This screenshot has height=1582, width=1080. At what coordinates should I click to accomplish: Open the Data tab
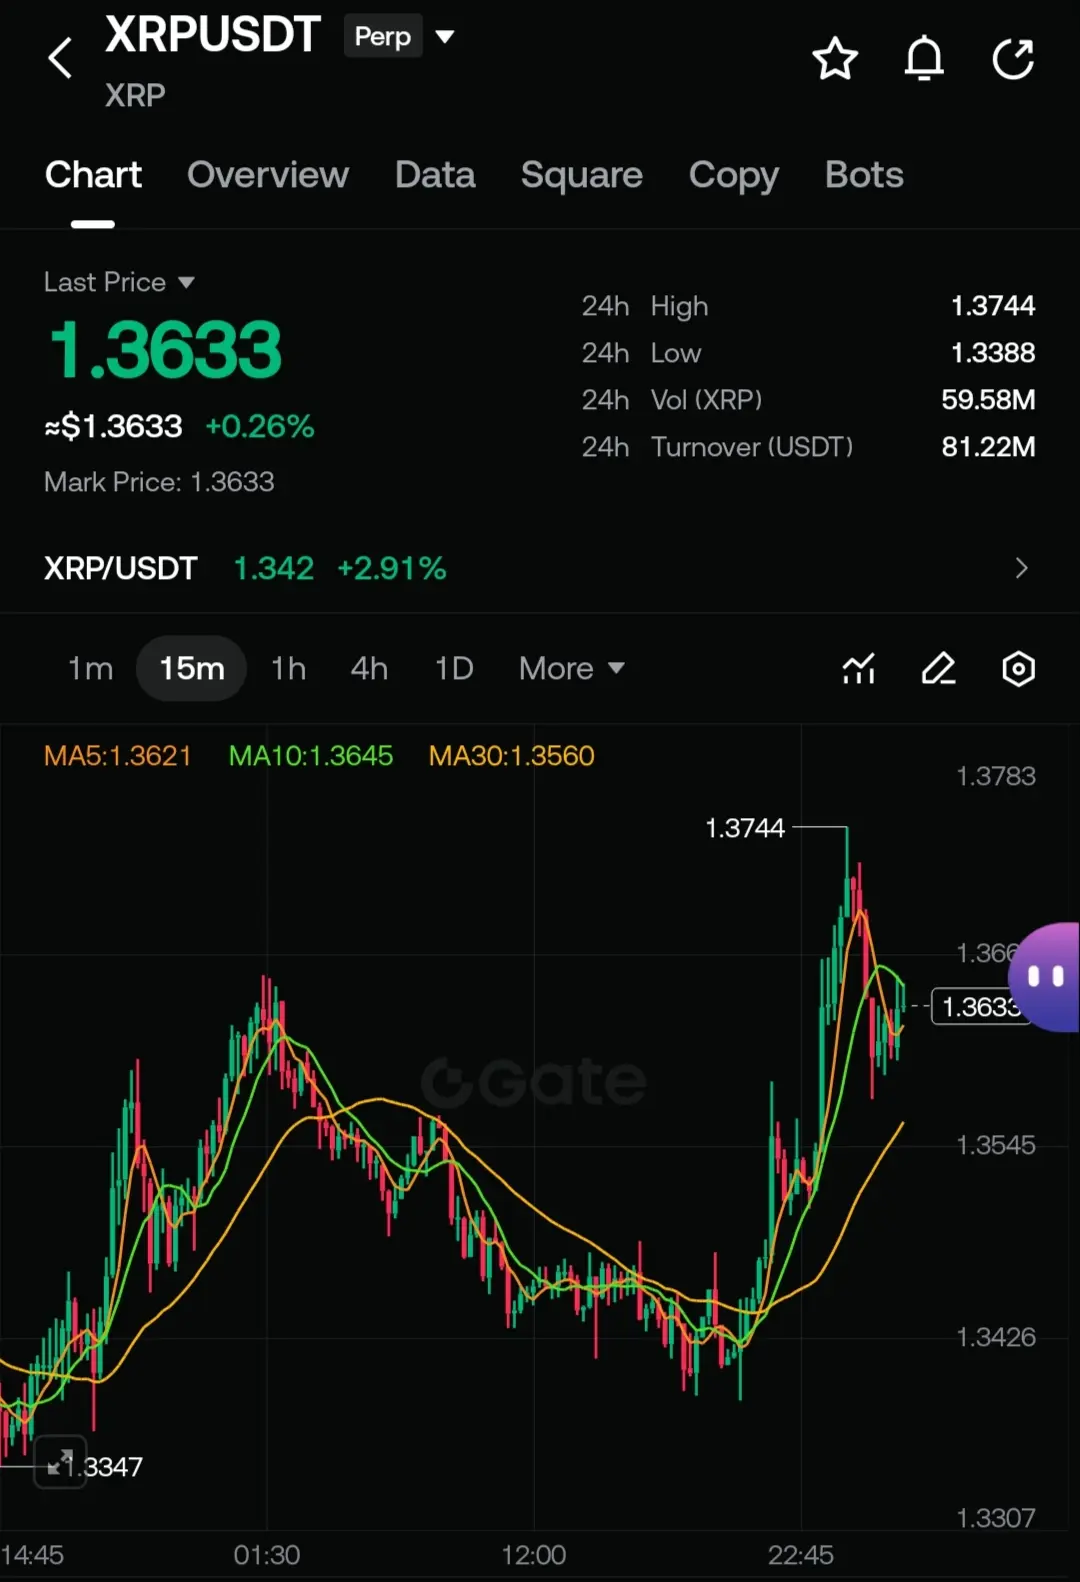pos(435,175)
